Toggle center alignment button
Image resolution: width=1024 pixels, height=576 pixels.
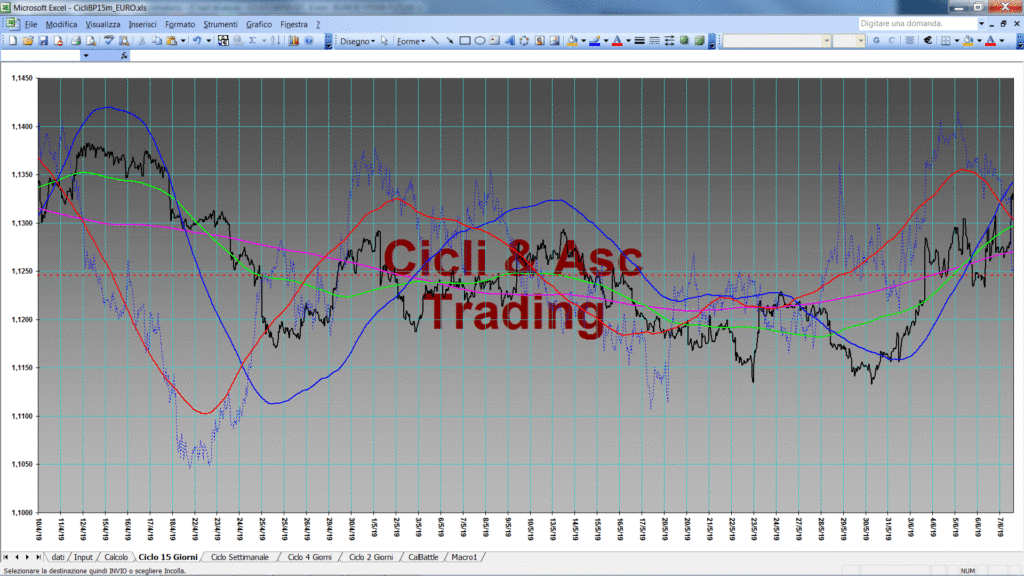click(x=909, y=41)
